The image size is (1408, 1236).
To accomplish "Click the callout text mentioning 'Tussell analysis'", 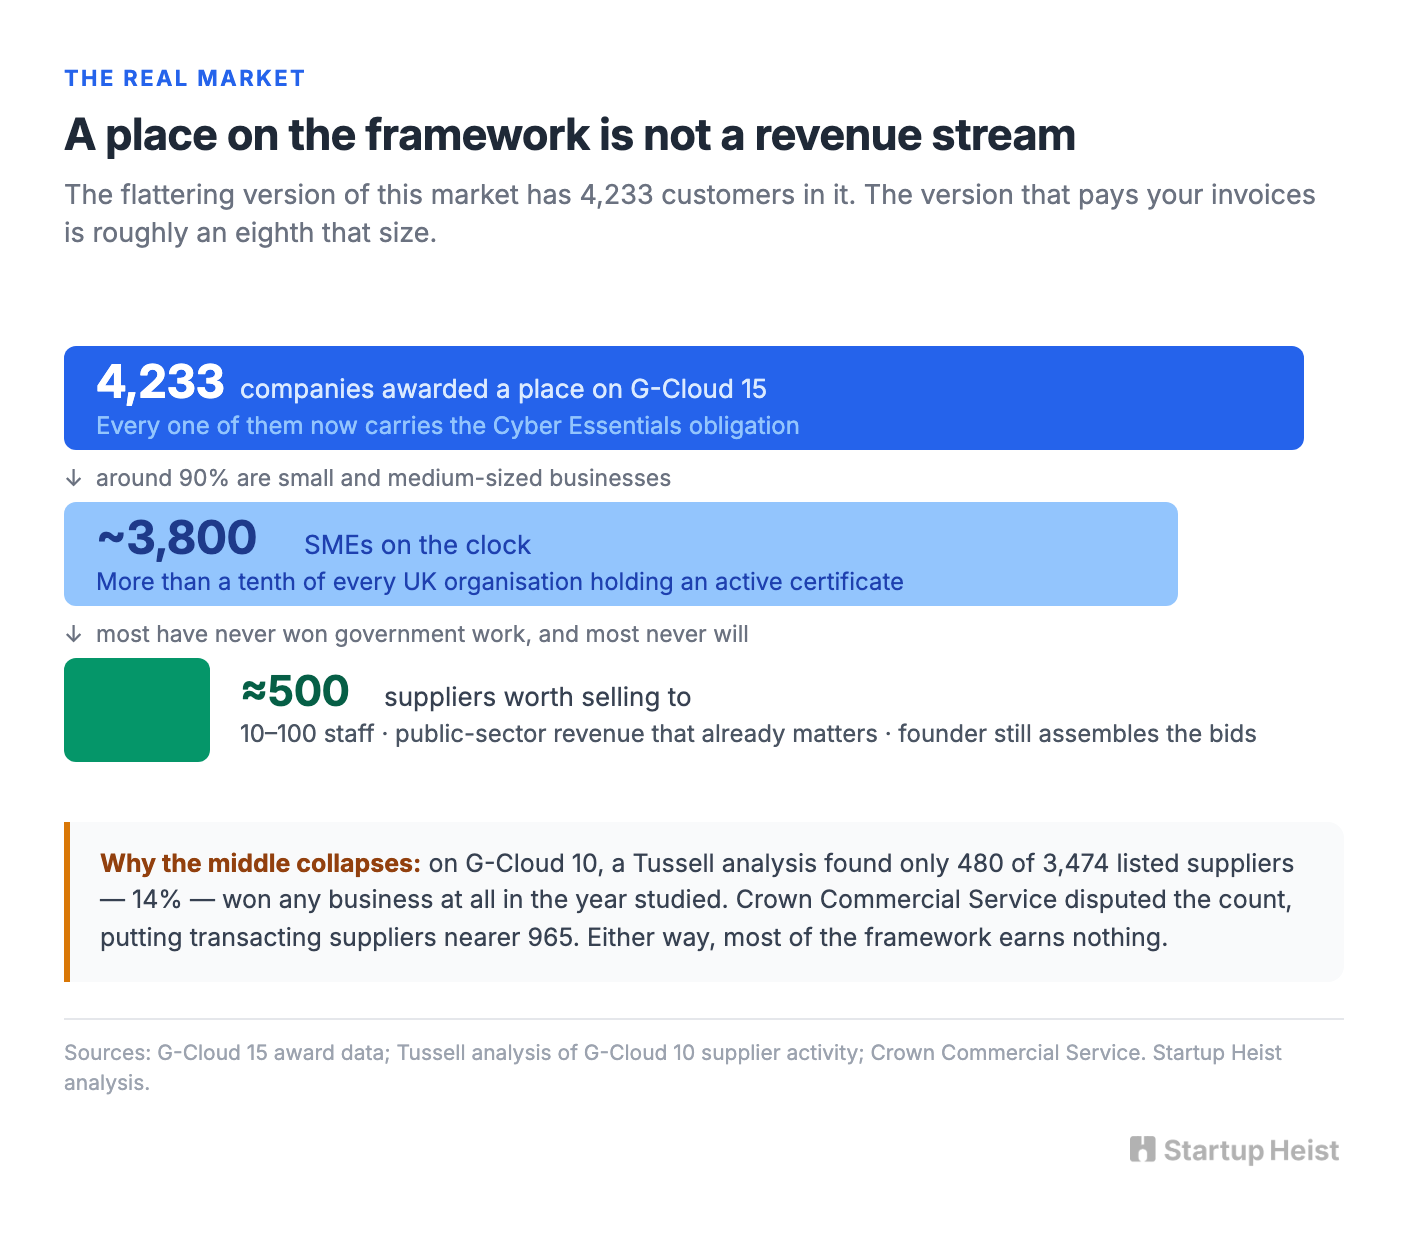I will coord(698,901).
